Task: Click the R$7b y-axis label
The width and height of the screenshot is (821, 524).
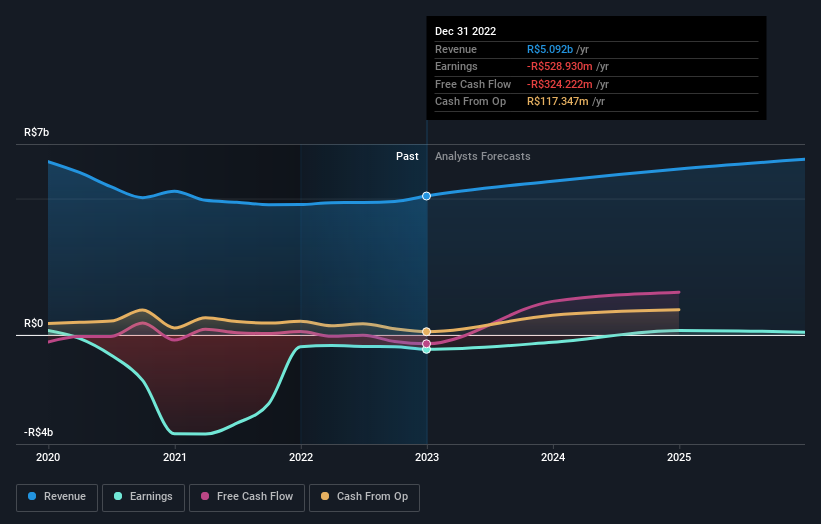Action: click(37, 132)
